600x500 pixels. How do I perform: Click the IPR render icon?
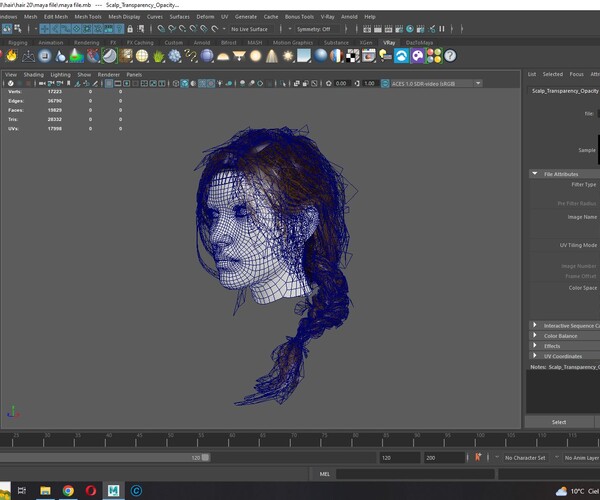tap(388, 29)
